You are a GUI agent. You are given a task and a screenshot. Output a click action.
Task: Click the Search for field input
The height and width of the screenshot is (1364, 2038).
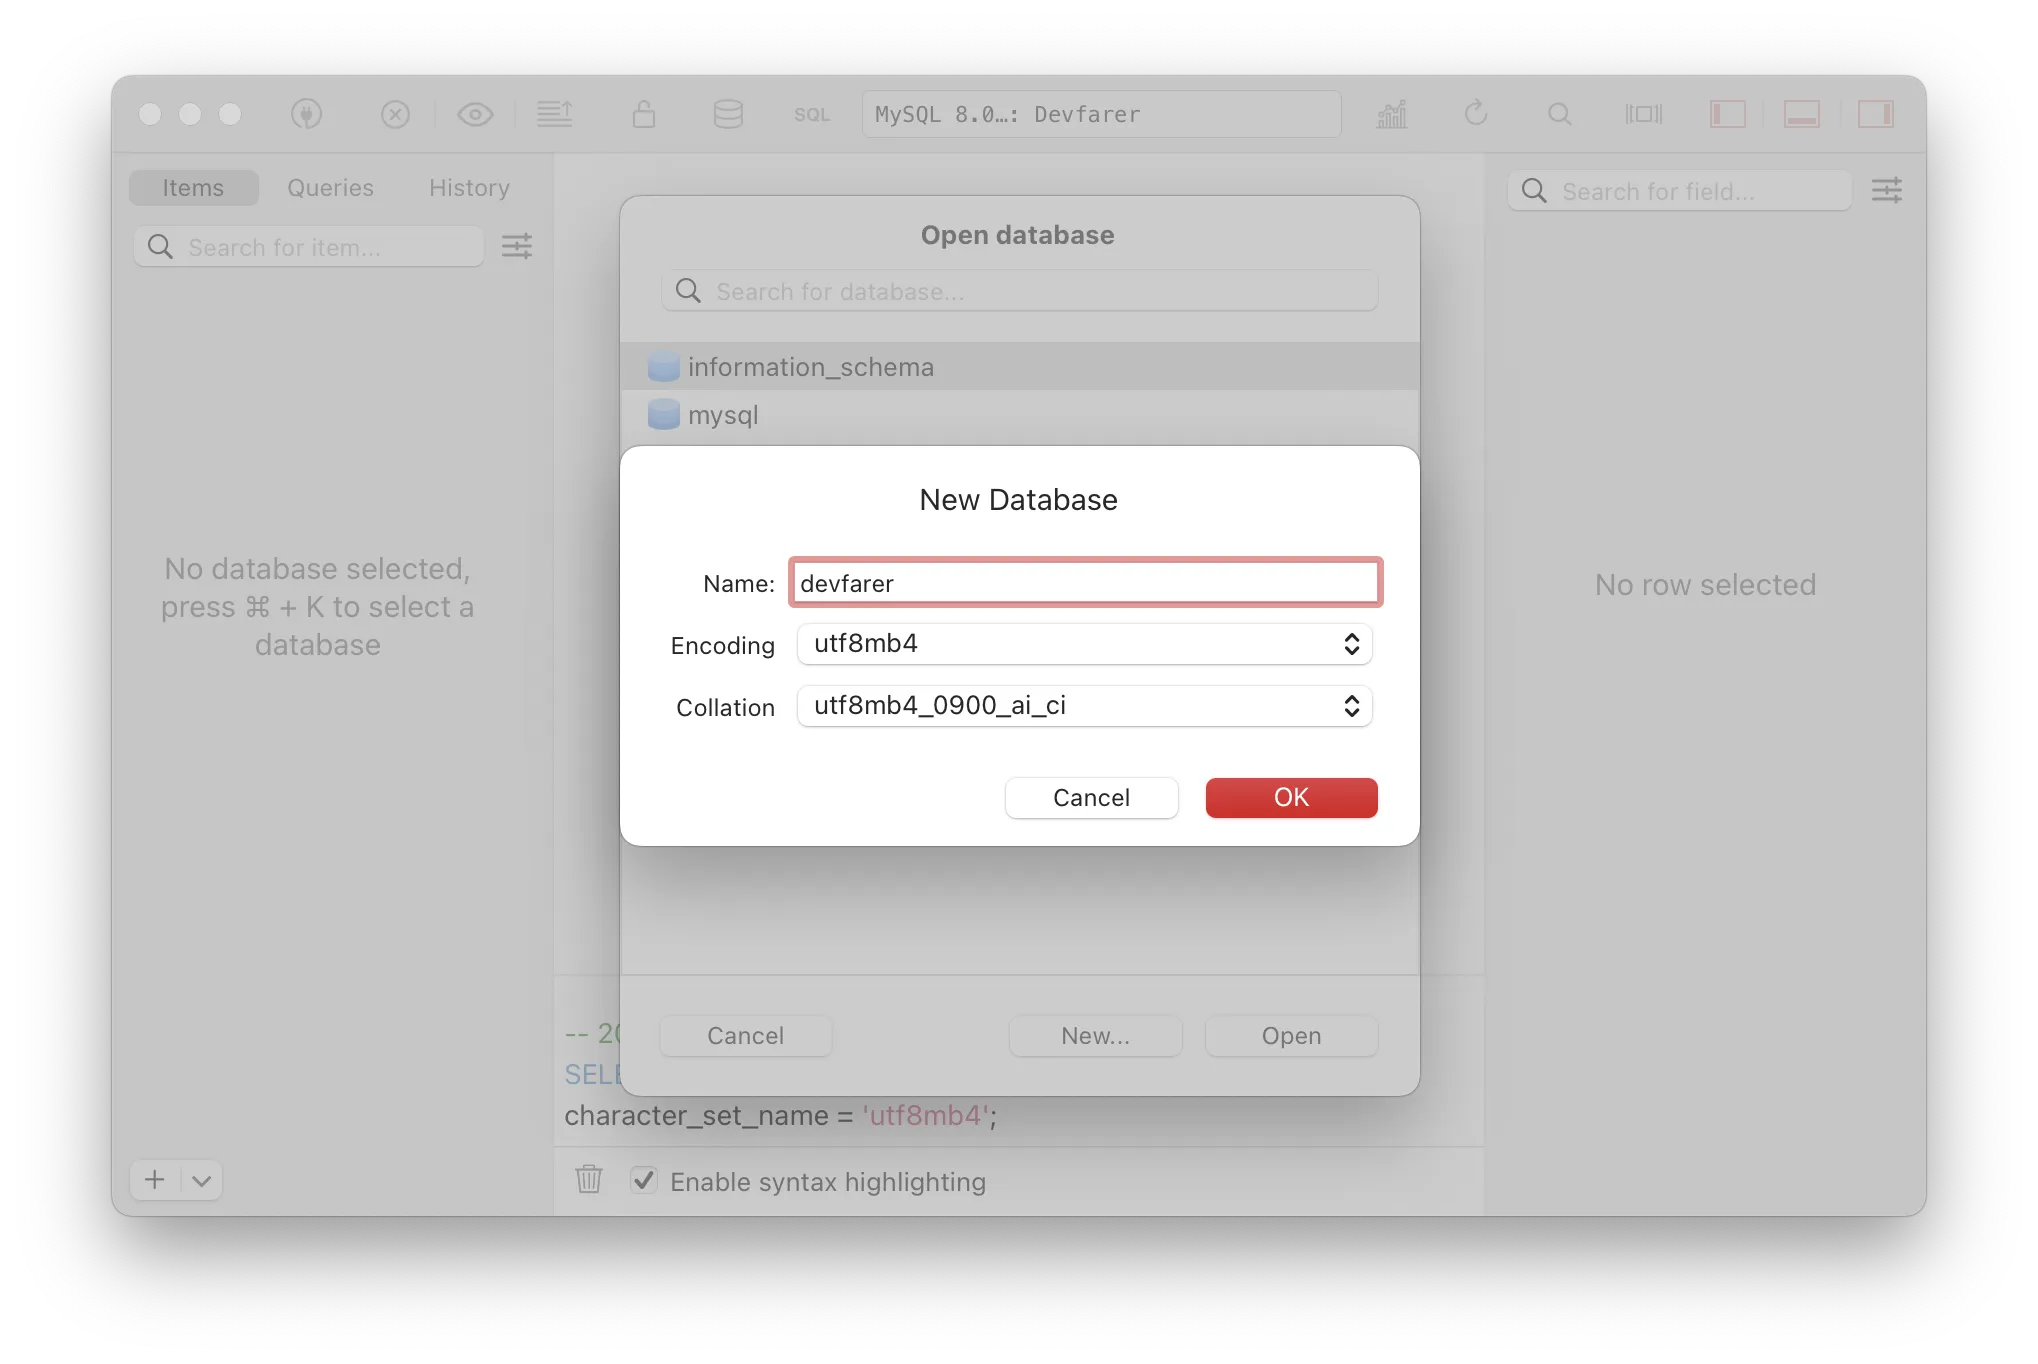point(1679,191)
